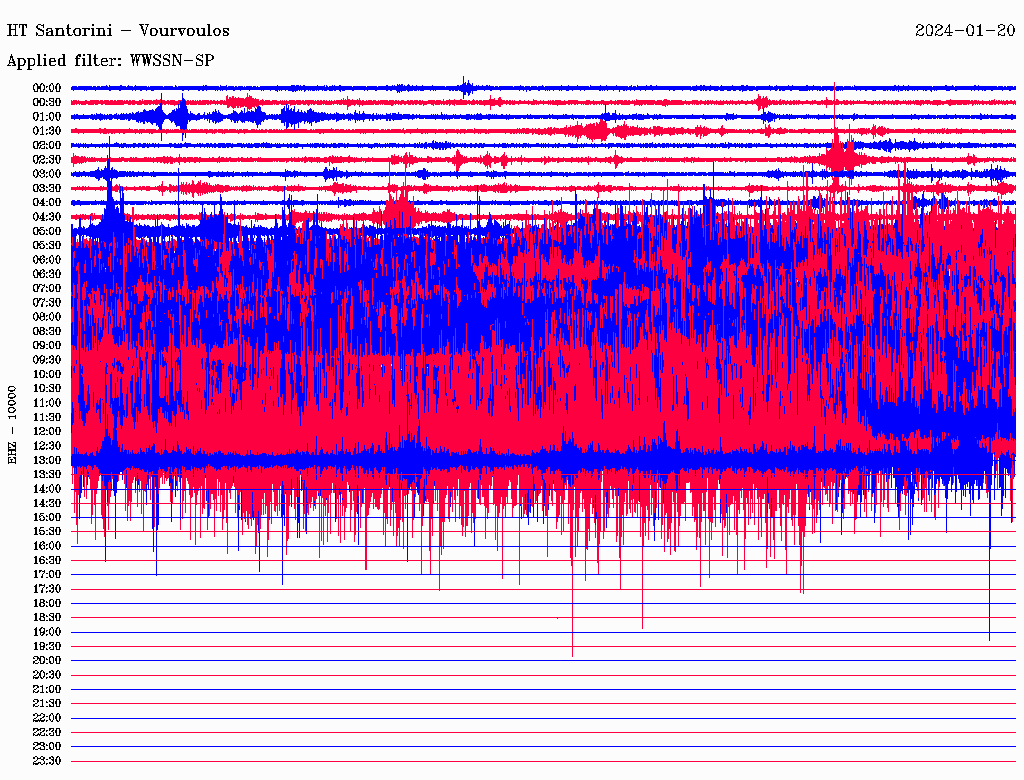1024x780 pixels.
Task: Click the date 2024-01-20 in the header
Action: pyautogui.click(x=965, y=31)
